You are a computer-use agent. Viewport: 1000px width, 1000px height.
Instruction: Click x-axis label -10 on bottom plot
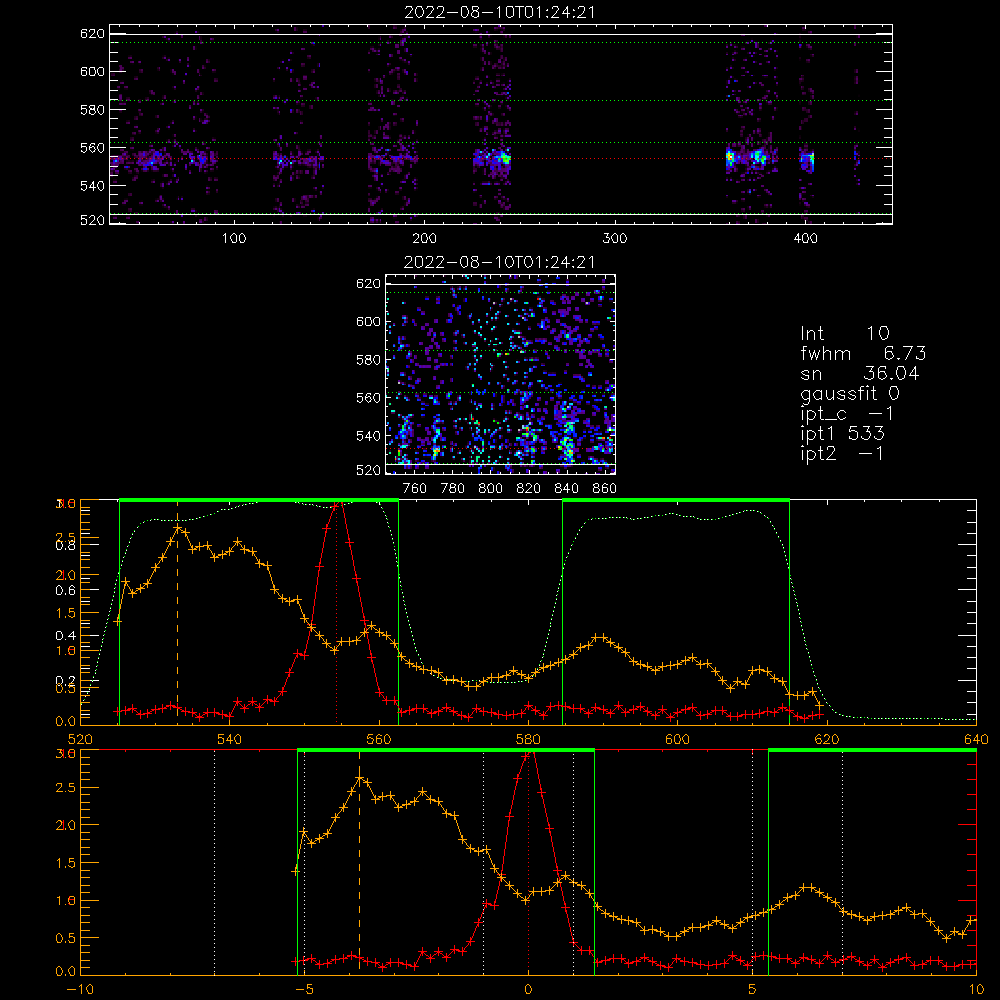pos(80,989)
